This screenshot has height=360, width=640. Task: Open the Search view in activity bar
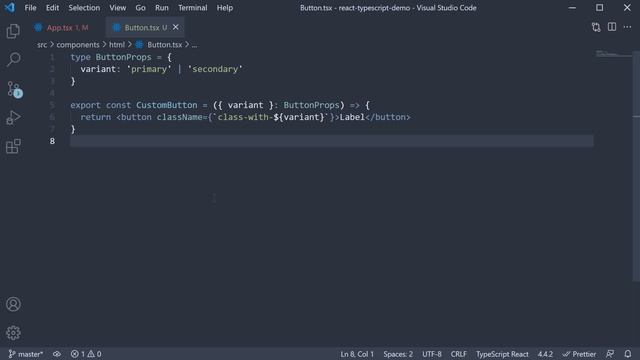[x=13, y=60]
